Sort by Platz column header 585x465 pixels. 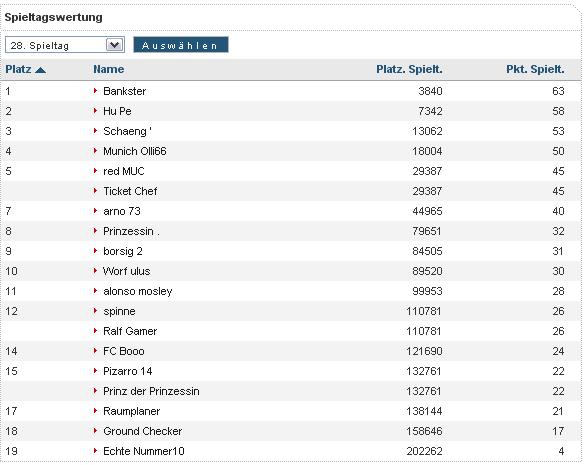click(x=18, y=69)
